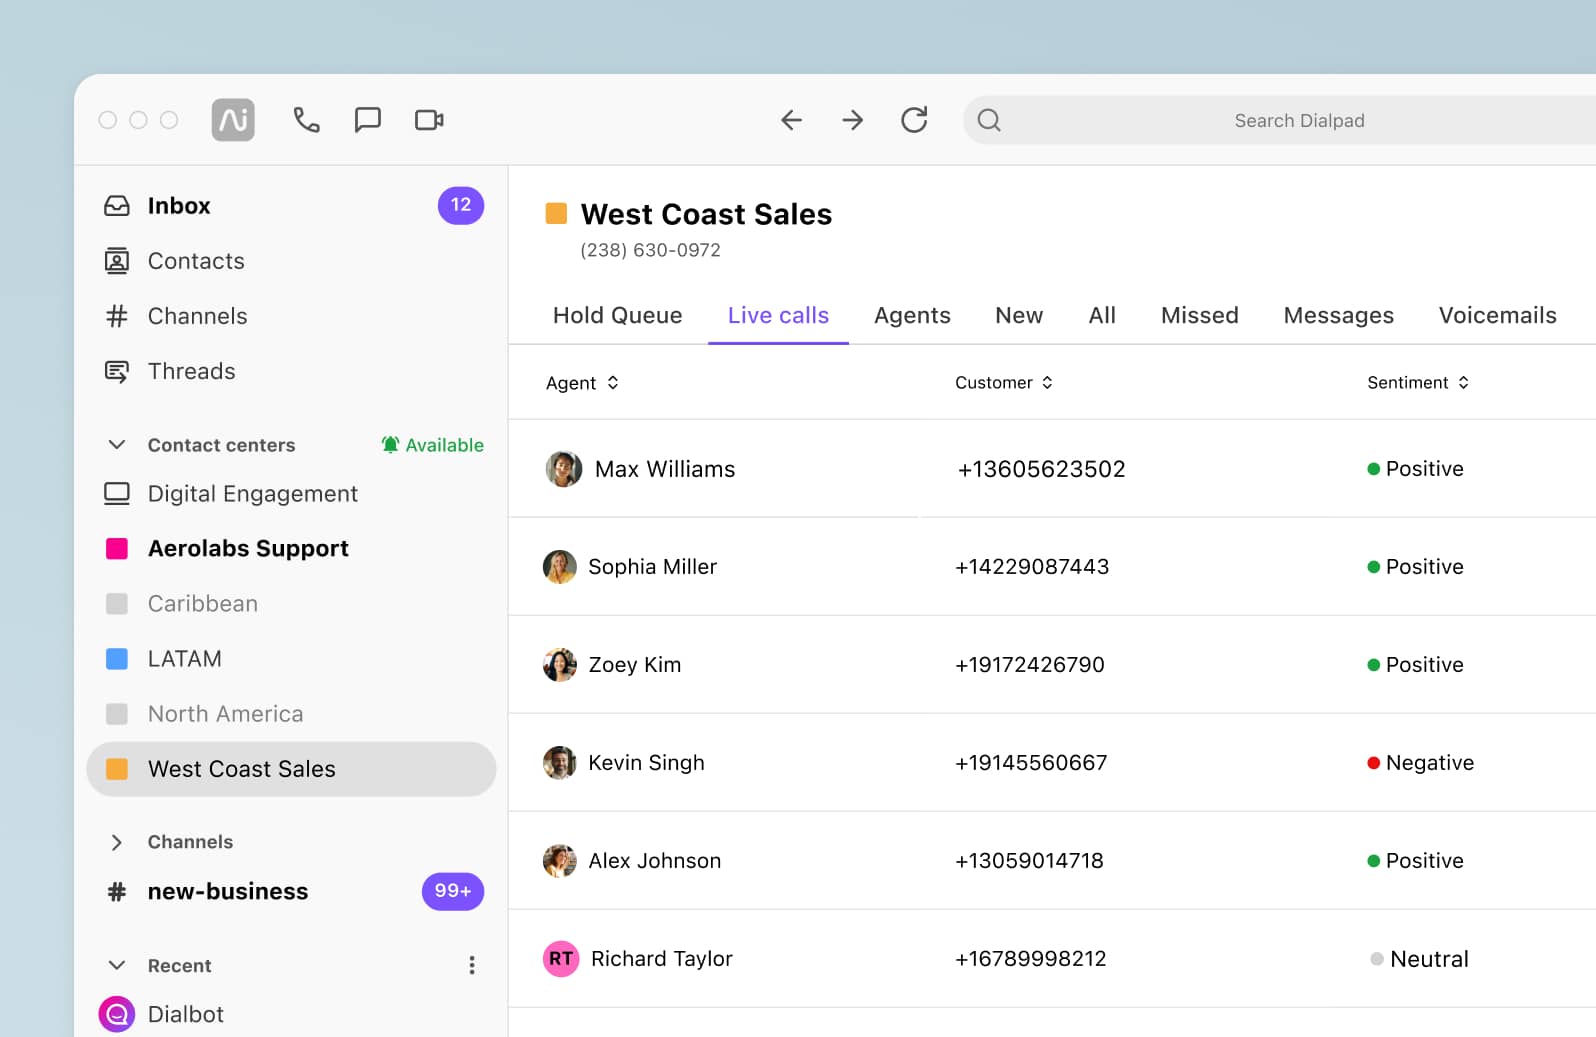Open Inbox with 12 unread items
This screenshot has height=1037, width=1596.
(x=179, y=206)
